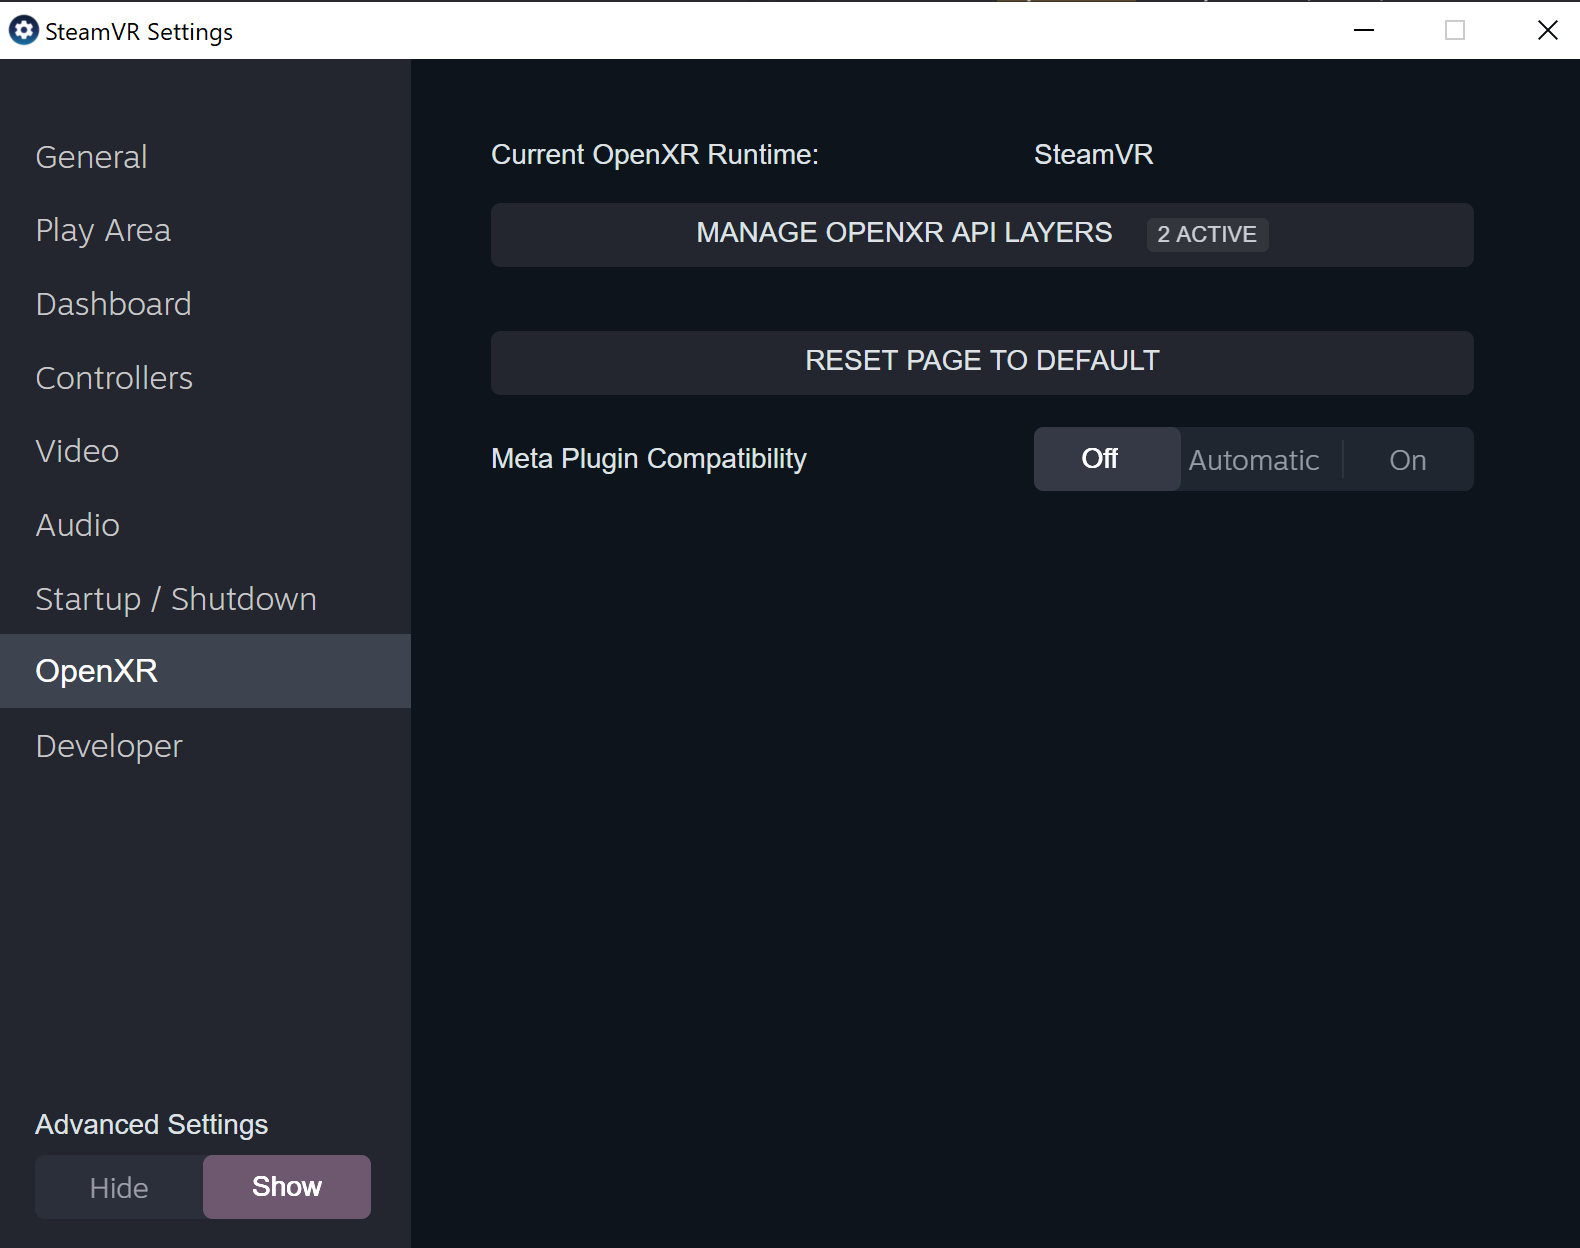Set Meta Plugin Compatibility to Automatic
1580x1248 pixels.
(x=1254, y=460)
